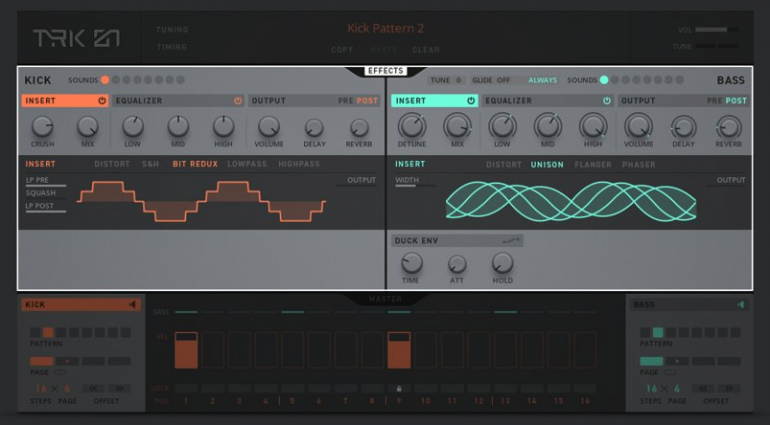Expand the MASTER section tab
The image size is (770, 425).
click(x=385, y=298)
